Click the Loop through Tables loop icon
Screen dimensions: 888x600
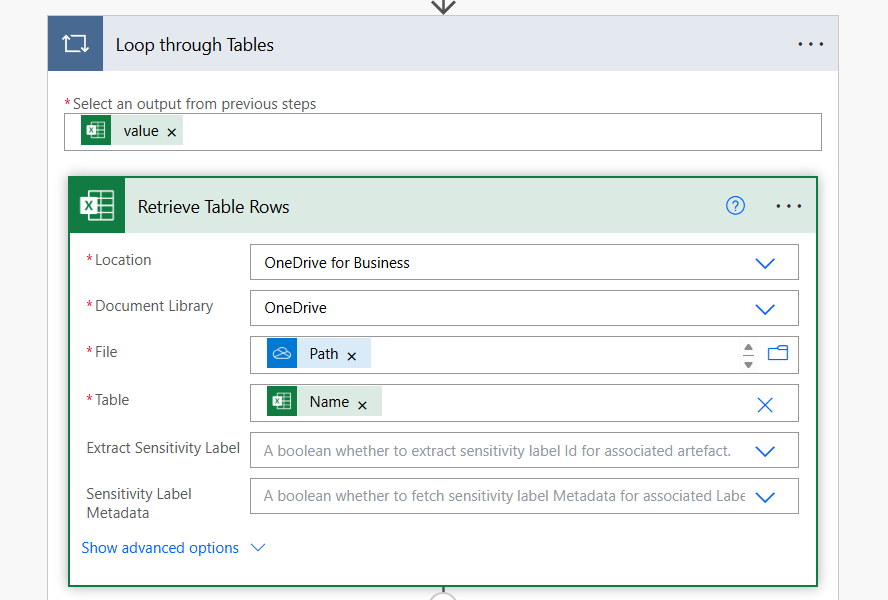click(x=75, y=44)
